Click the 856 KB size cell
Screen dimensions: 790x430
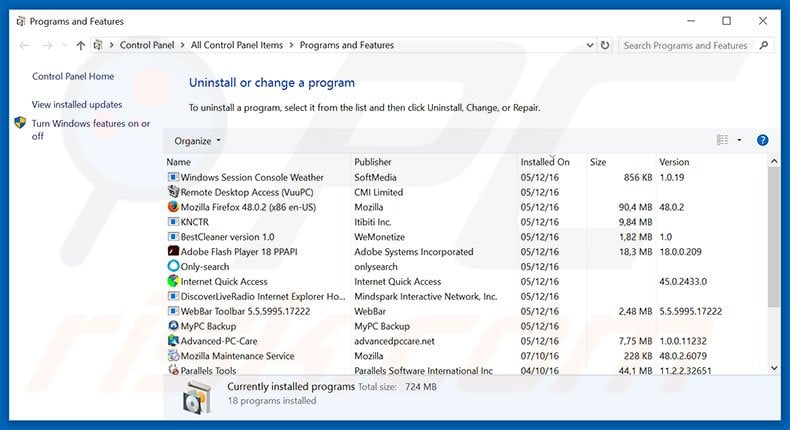pyautogui.click(x=638, y=177)
